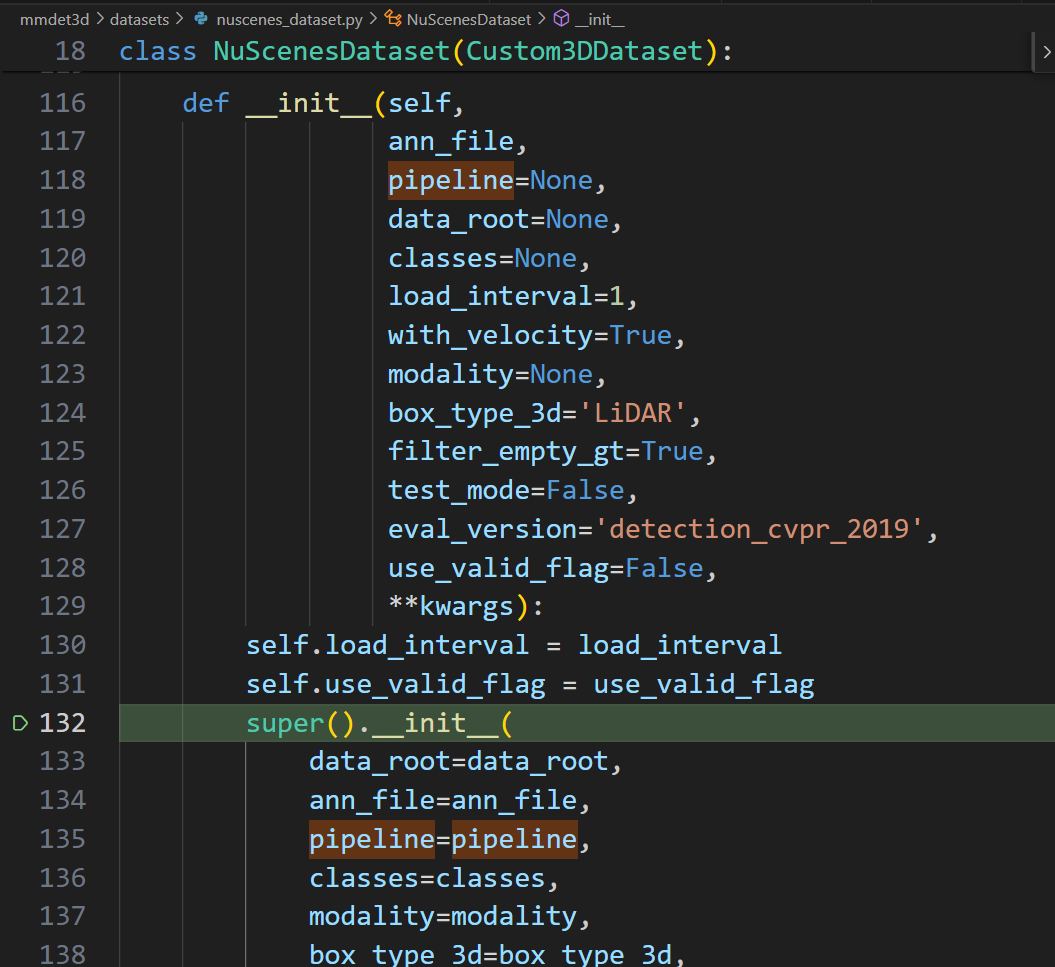Click the debug arrow beside line 132
Screen dimensions: 1055x967
point(20,723)
